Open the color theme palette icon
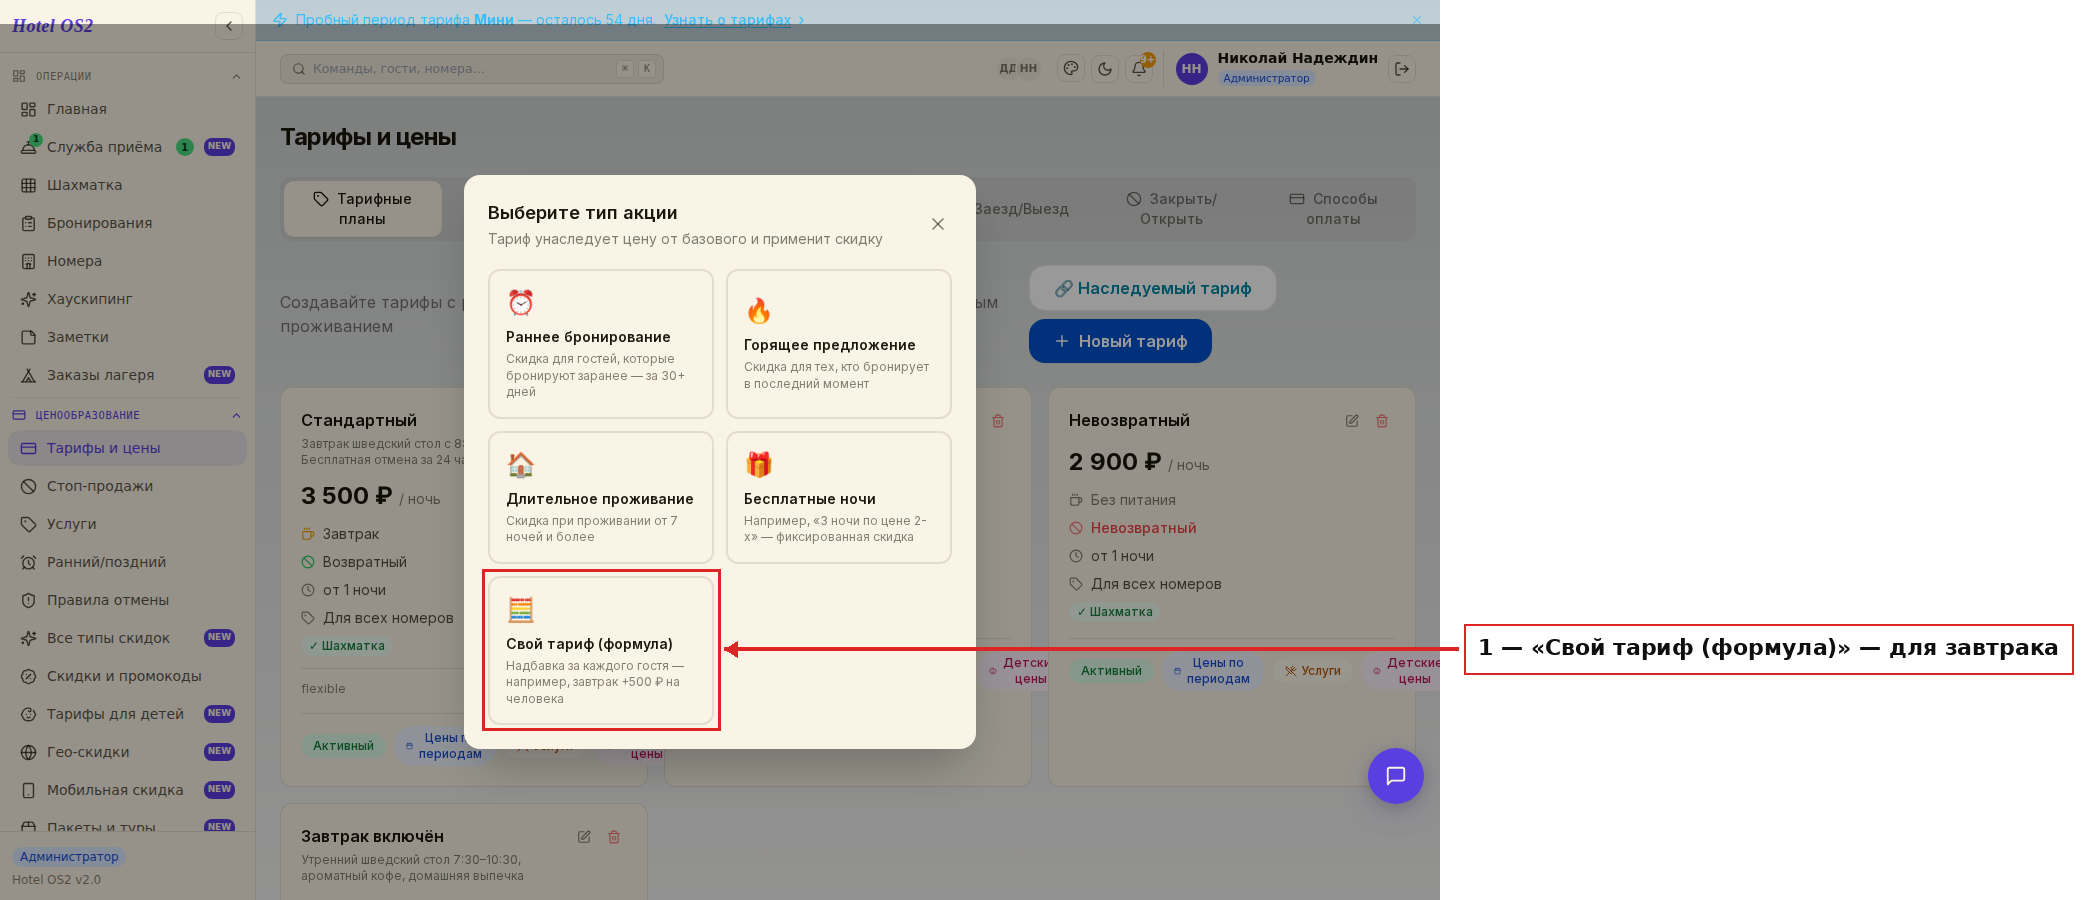This screenshot has height=900, width=2097. [x=1071, y=69]
